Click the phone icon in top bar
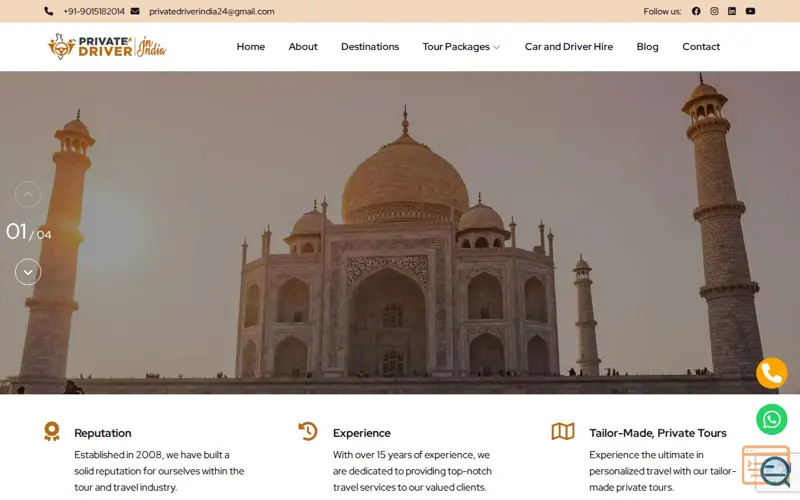The width and height of the screenshot is (800, 500). [48, 11]
